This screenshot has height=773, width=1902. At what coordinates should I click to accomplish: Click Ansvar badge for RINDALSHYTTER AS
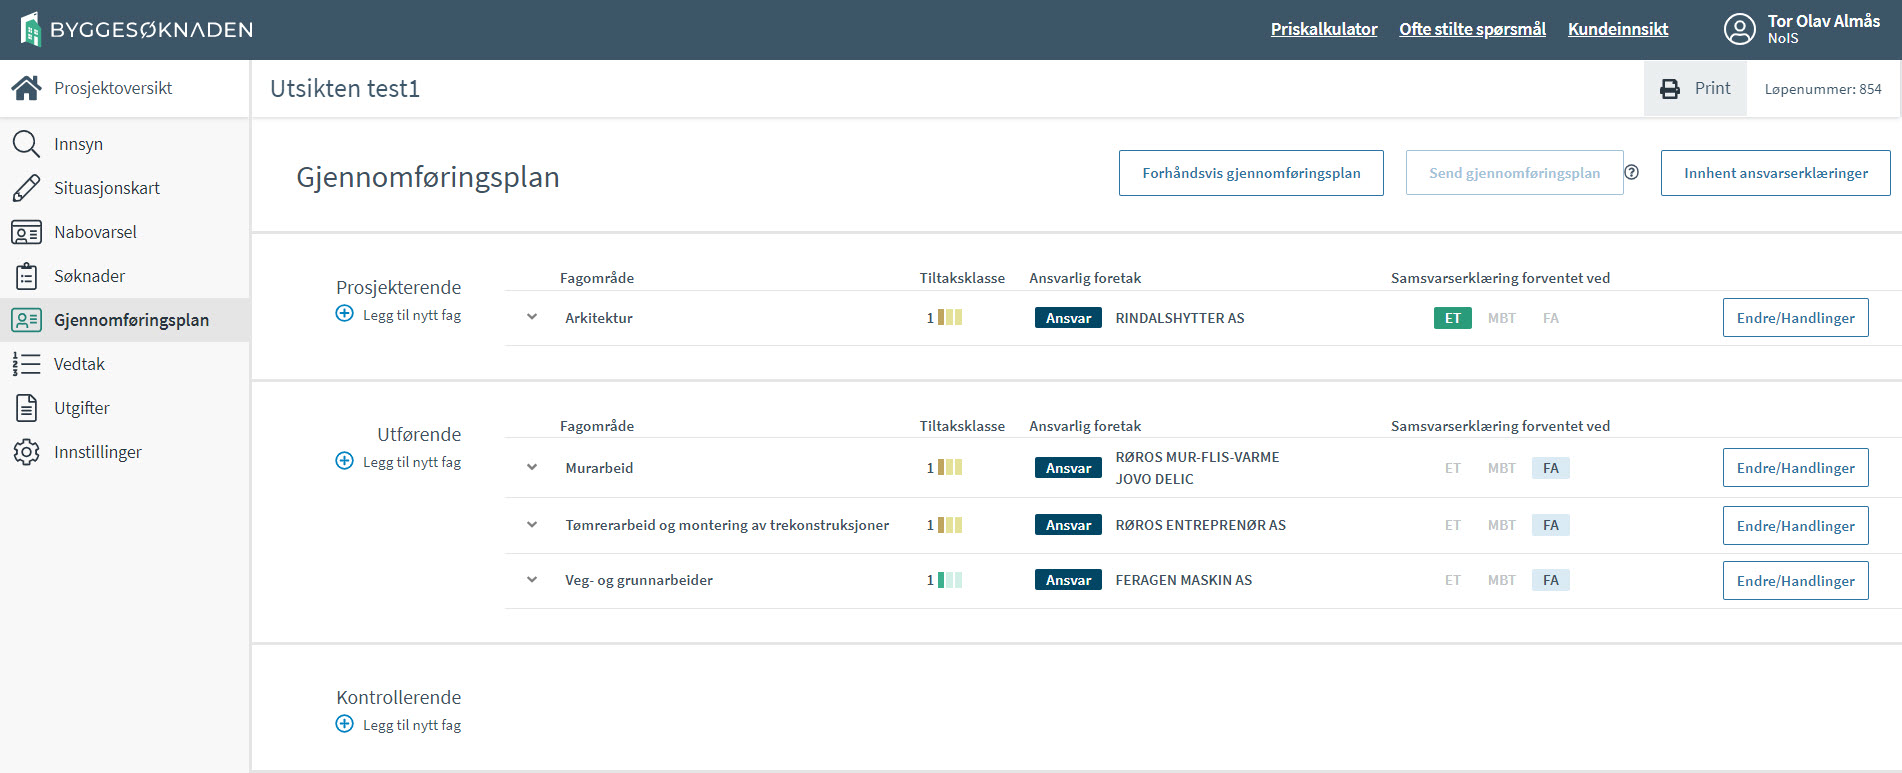(1068, 318)
